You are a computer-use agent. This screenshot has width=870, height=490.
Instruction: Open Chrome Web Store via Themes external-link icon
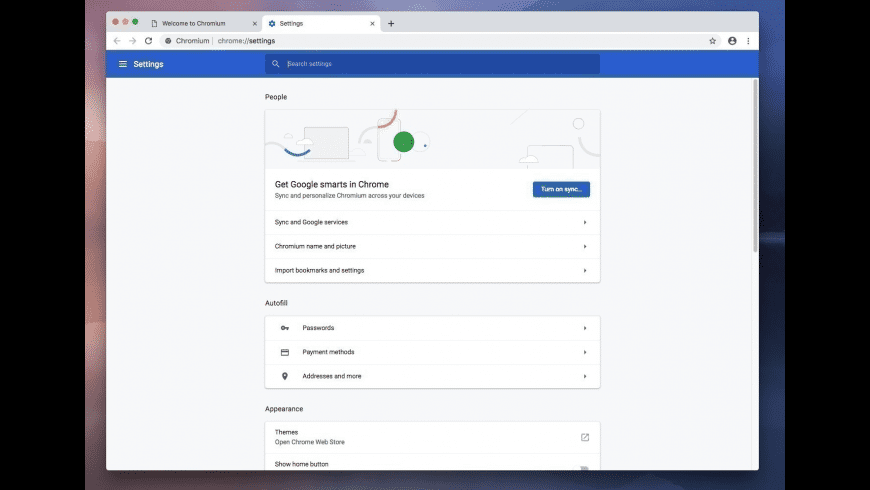pyautogui.click(x=585, y=437)
